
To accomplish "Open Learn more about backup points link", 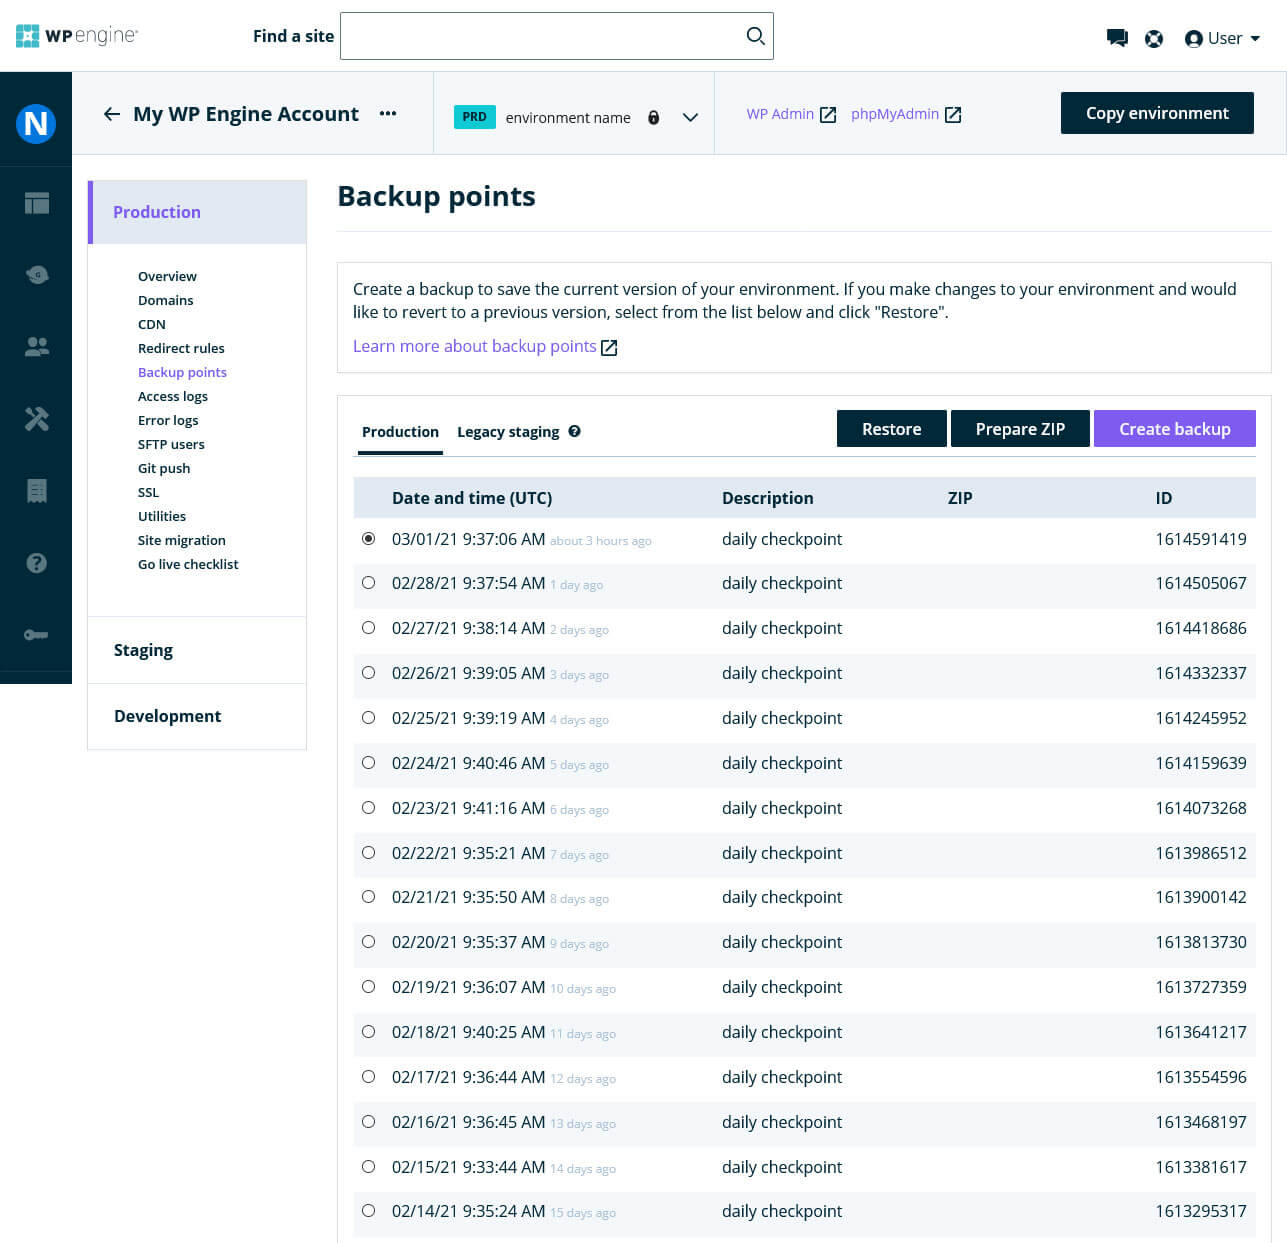I will [474, 346].
